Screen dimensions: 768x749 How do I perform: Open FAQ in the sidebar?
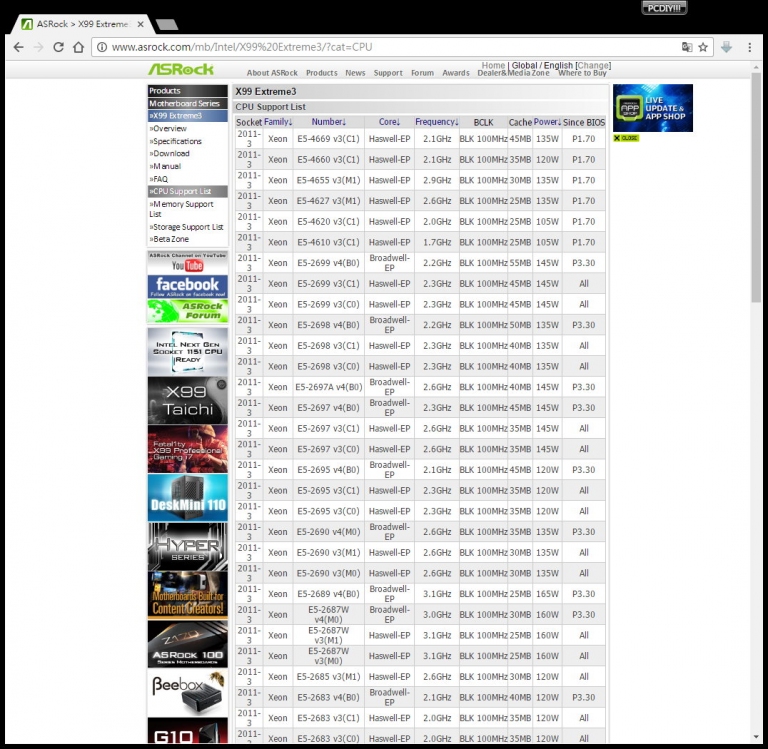160,179
